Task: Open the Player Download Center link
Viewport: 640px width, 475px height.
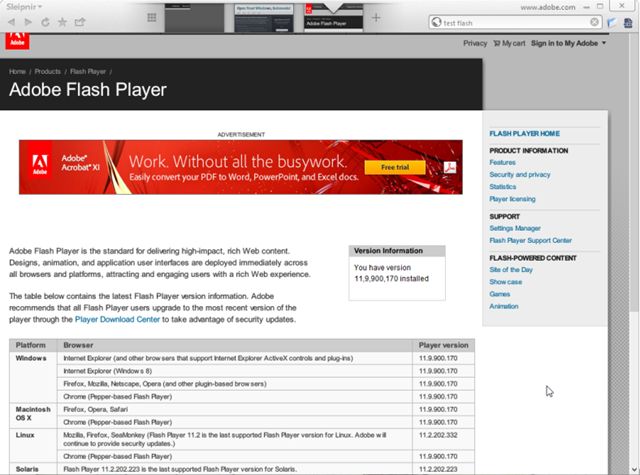Action: 117,320
